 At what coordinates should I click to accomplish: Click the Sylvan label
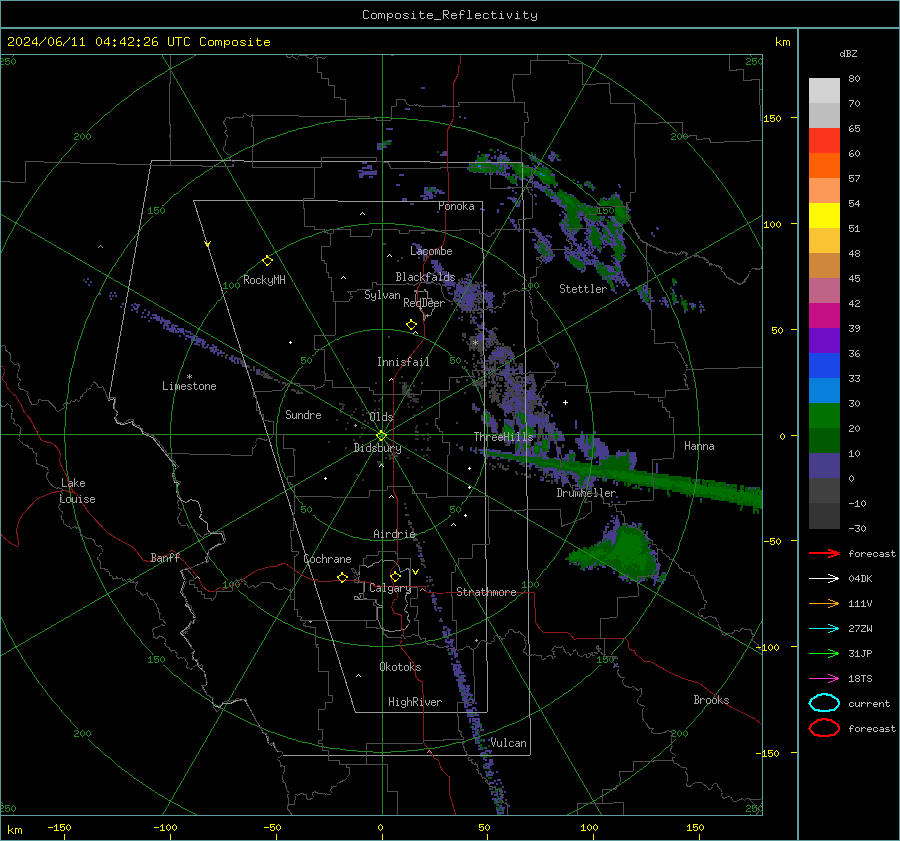tap(382, 295)
